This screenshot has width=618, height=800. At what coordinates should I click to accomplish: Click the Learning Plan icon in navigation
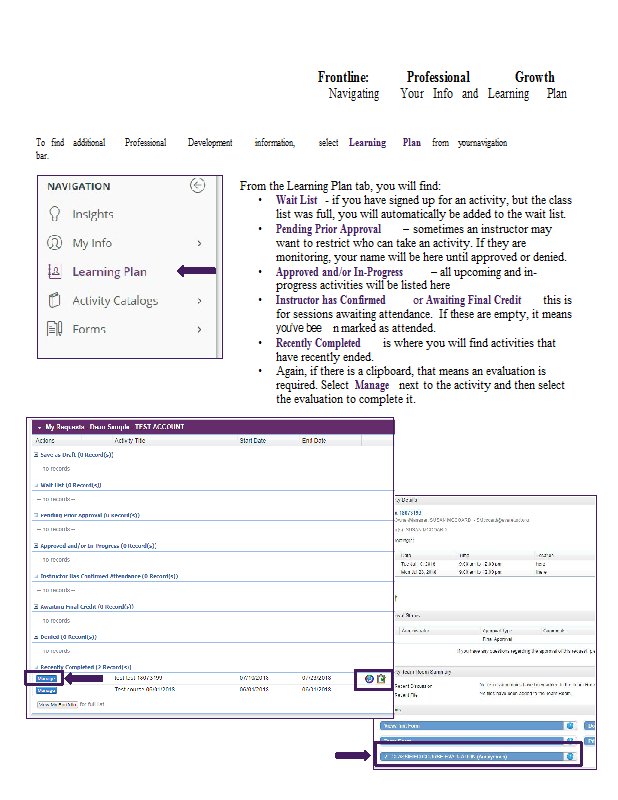click(55, 271)
